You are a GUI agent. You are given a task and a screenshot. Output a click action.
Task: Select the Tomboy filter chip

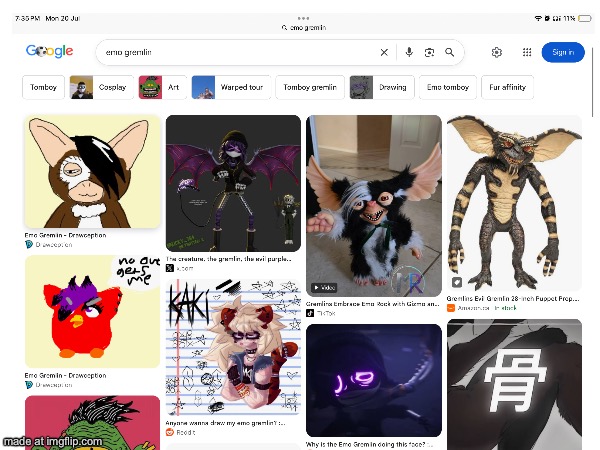43,87
